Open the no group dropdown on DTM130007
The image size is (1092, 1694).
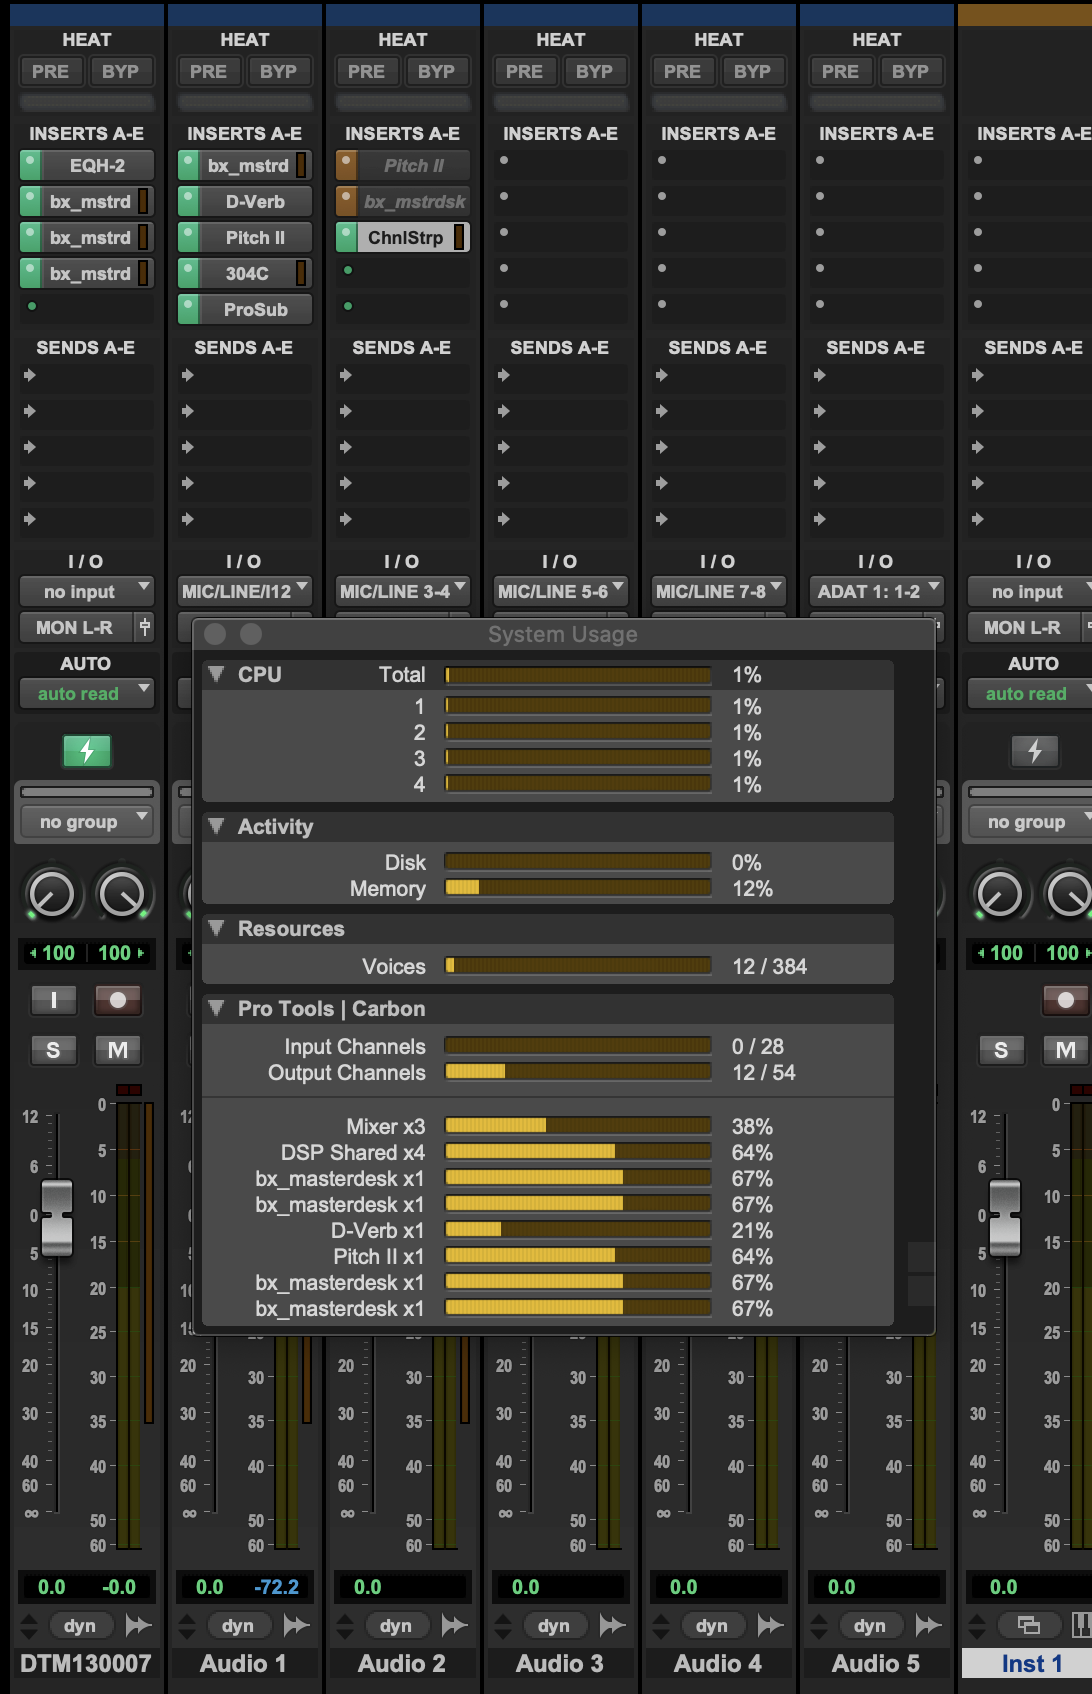(x=87, y=822)
